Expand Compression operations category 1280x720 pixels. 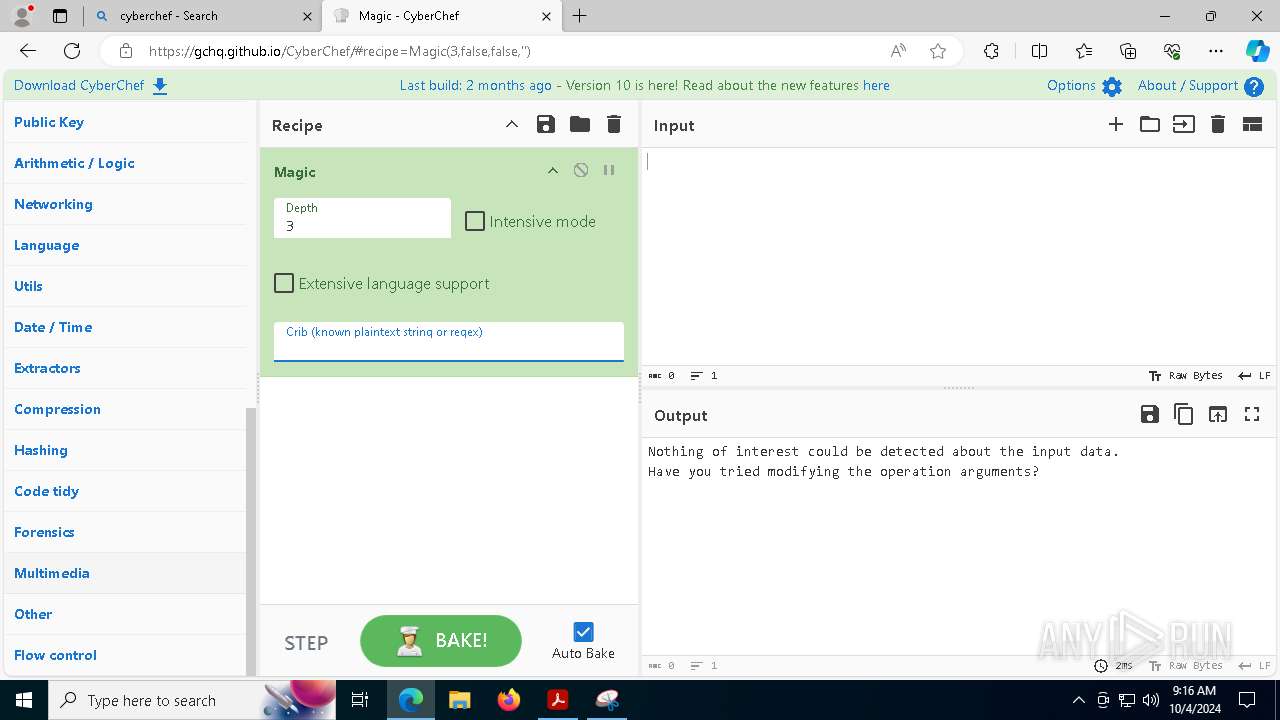(125, 409)
